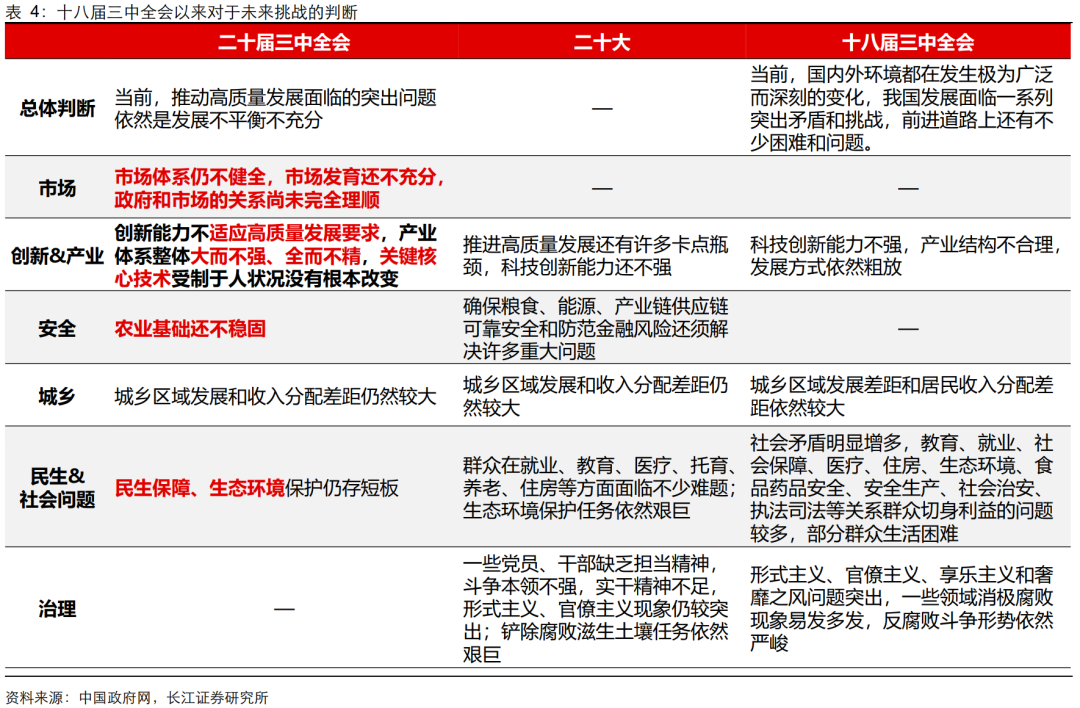Select column header '二十大'

click(601, 42)
